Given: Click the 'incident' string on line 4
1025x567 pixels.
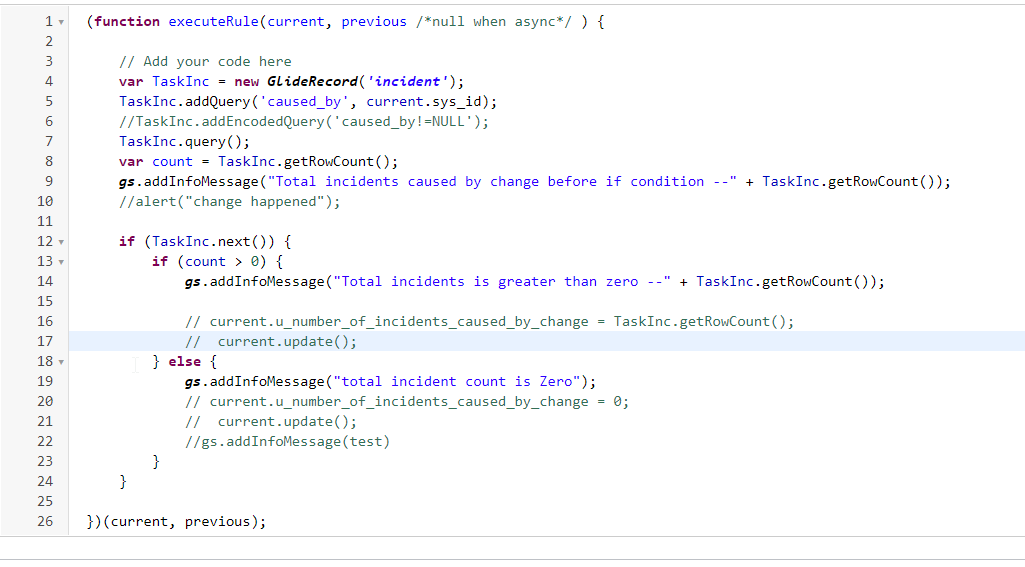Looking at the screenshot, I should click(407, 82).
